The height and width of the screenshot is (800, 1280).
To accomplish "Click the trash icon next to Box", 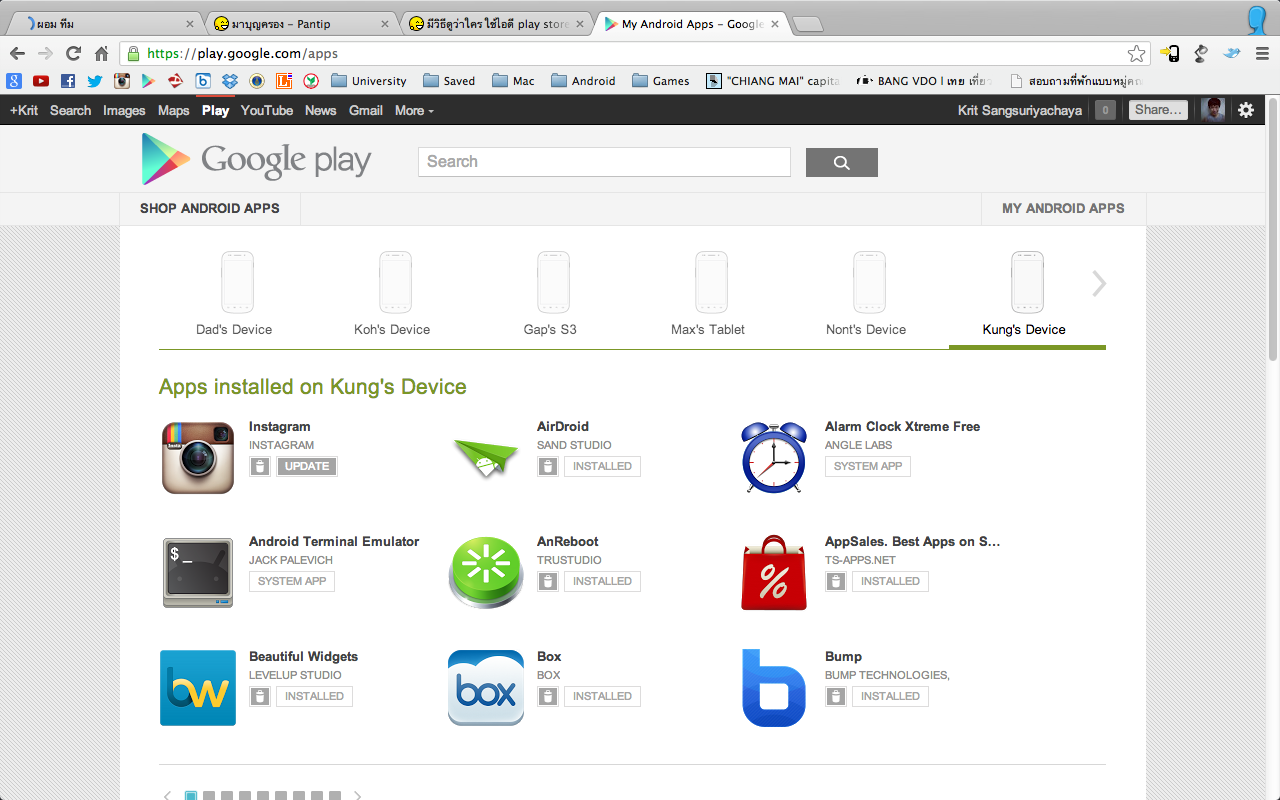I will click(x=548, y=696).
